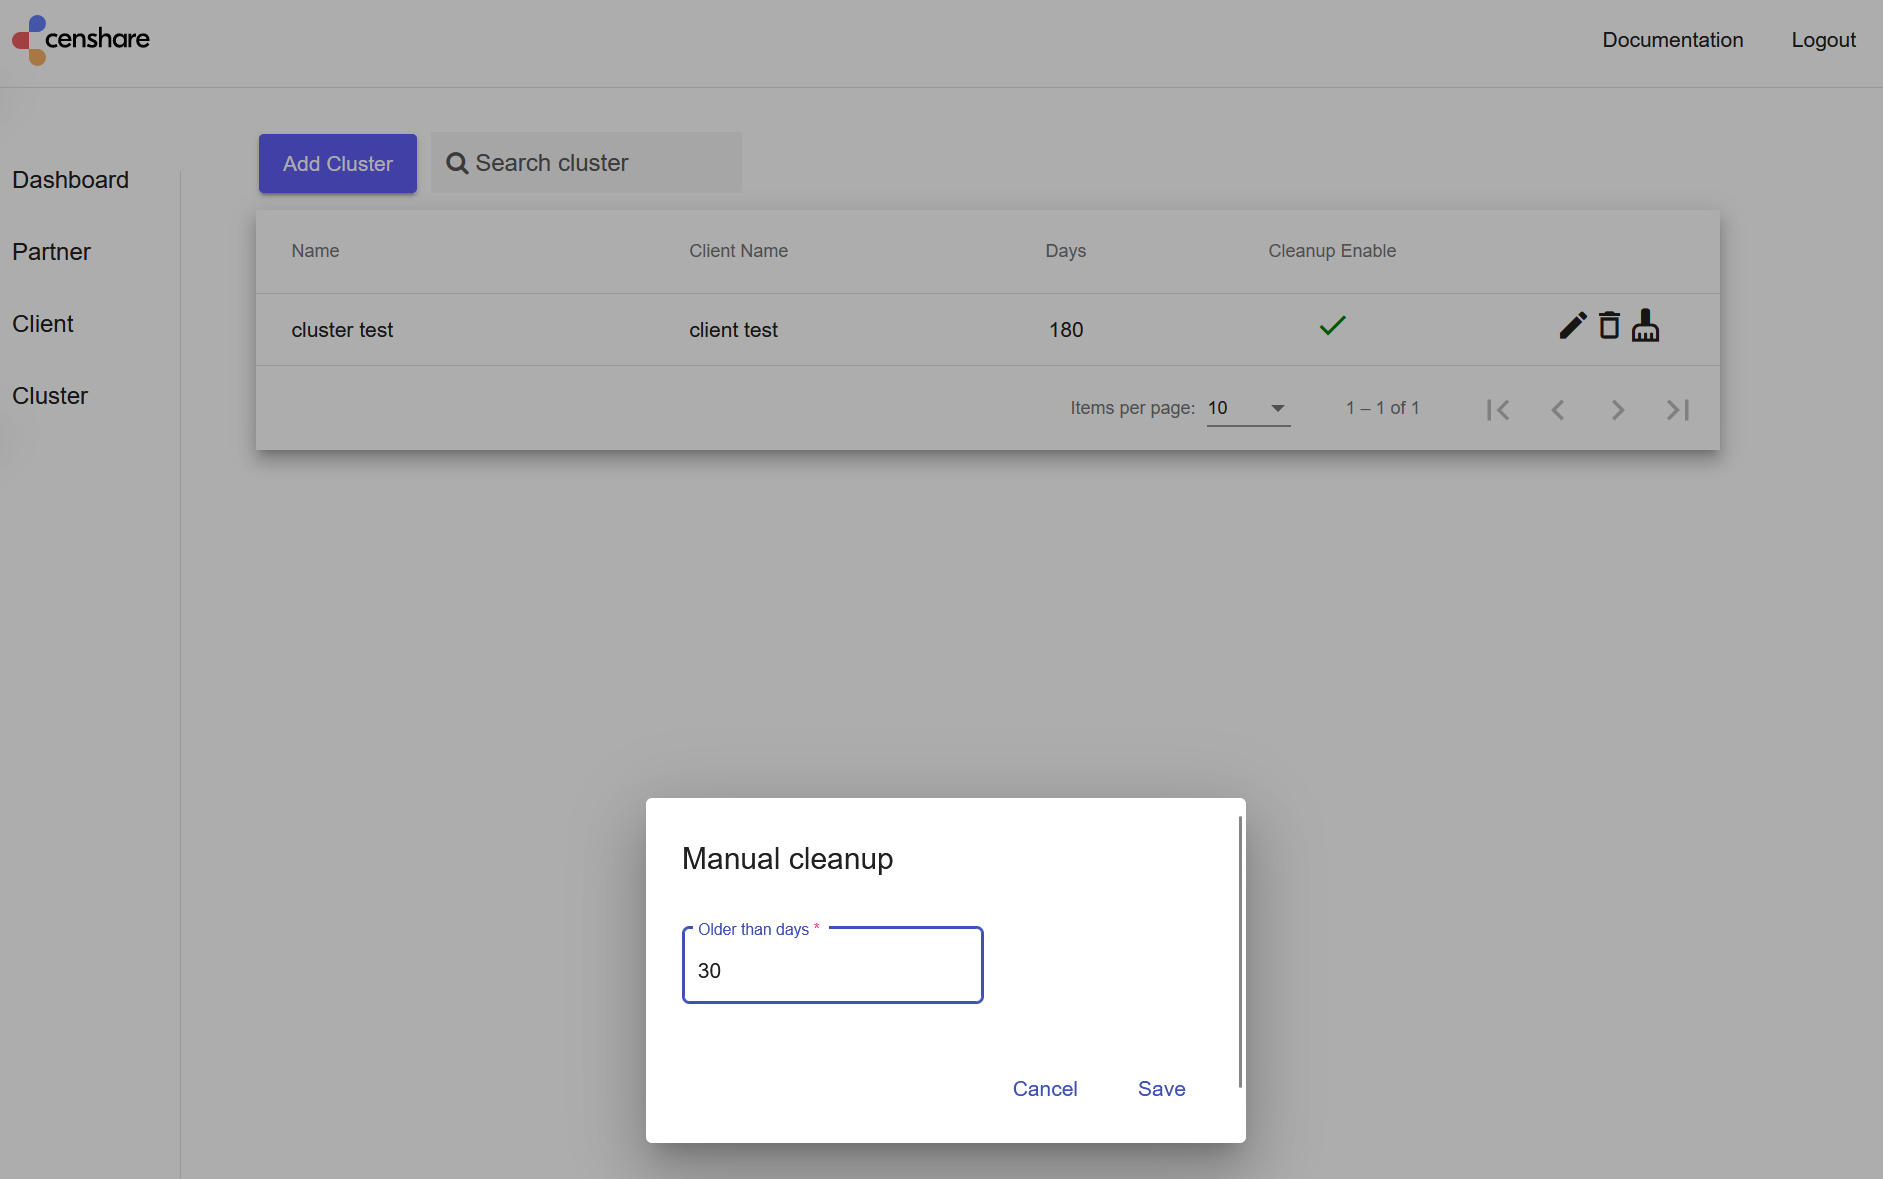1883x1179 pixels.
Task: Open the Partner section in sidebar
Action: (51, 252)
